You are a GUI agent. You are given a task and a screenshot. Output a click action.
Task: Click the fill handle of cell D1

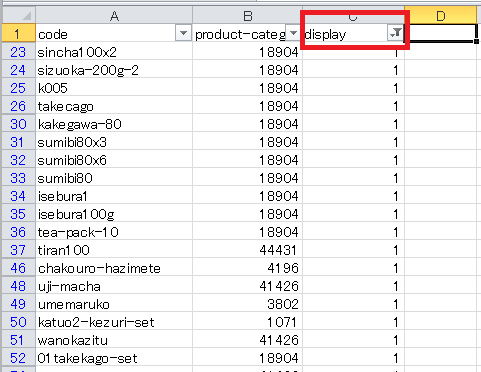[477, 41]
